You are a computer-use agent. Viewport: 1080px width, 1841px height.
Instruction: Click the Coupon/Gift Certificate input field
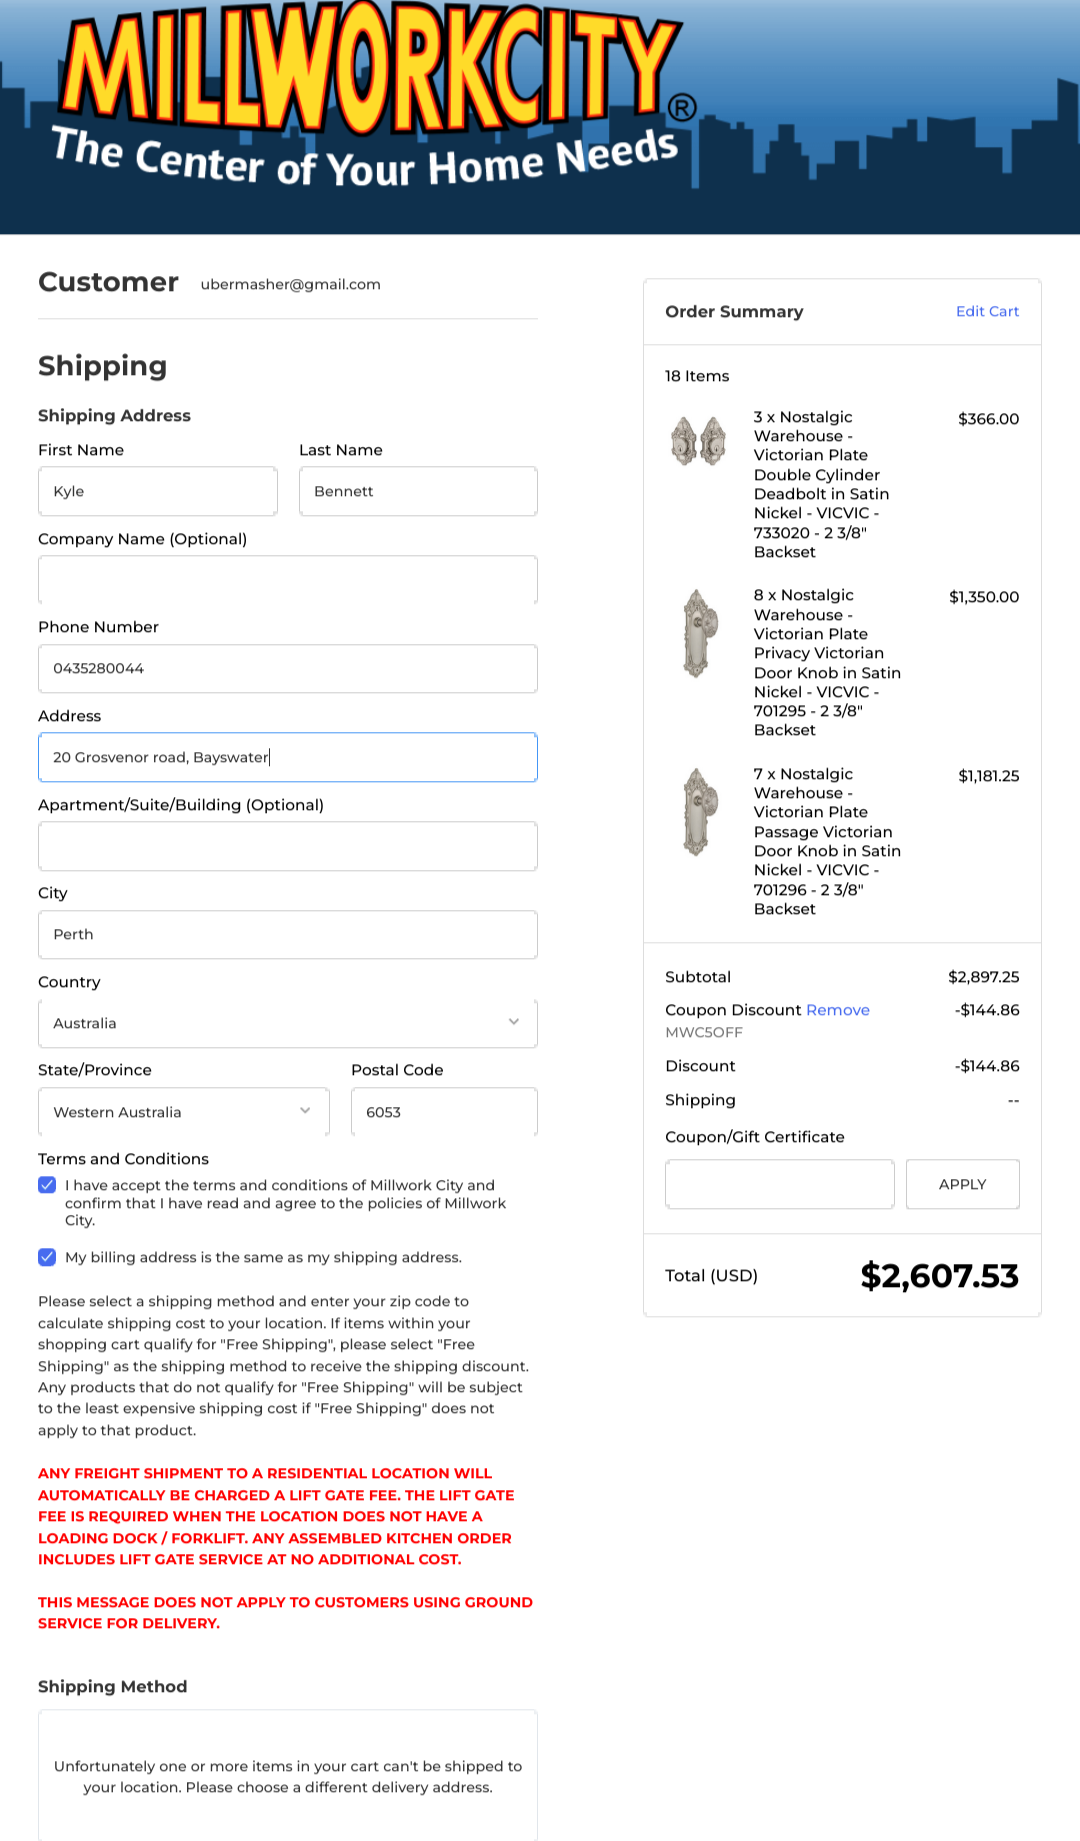coord(779,1184)
